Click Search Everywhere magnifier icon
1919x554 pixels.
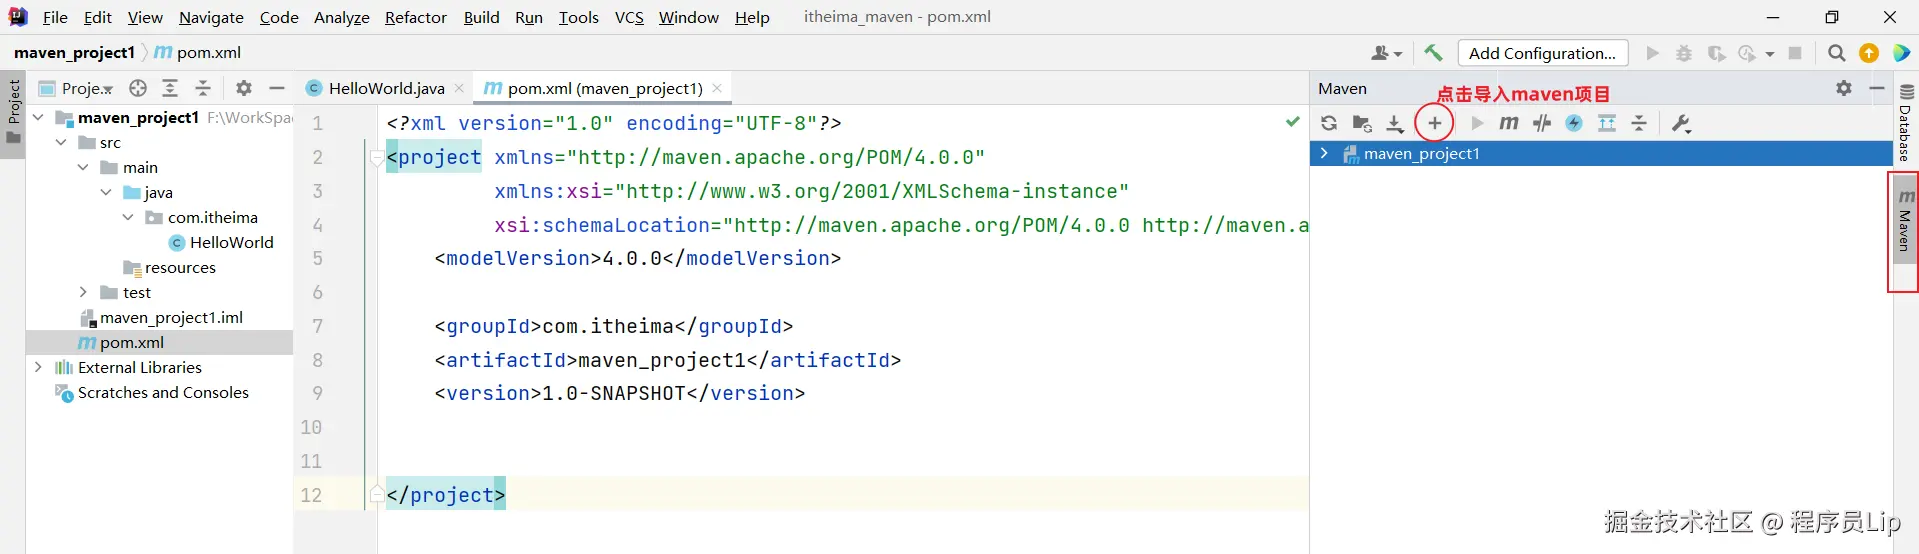(1836, 53)
